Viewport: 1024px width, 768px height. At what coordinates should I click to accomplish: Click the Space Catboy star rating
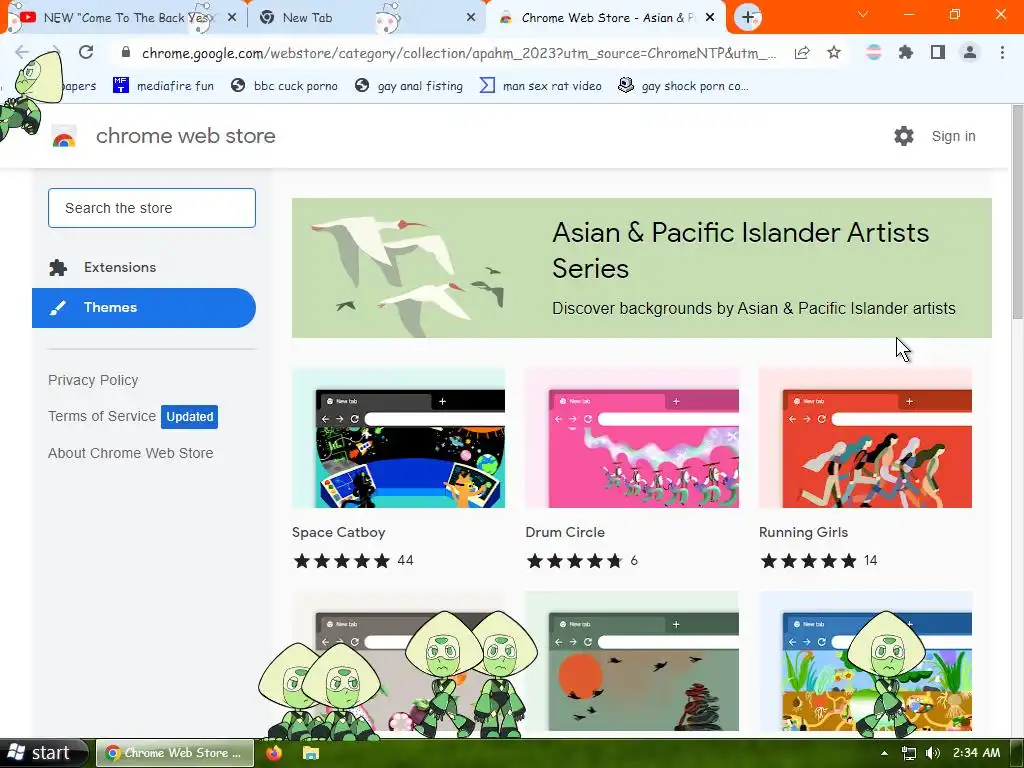tap(342, 560)
